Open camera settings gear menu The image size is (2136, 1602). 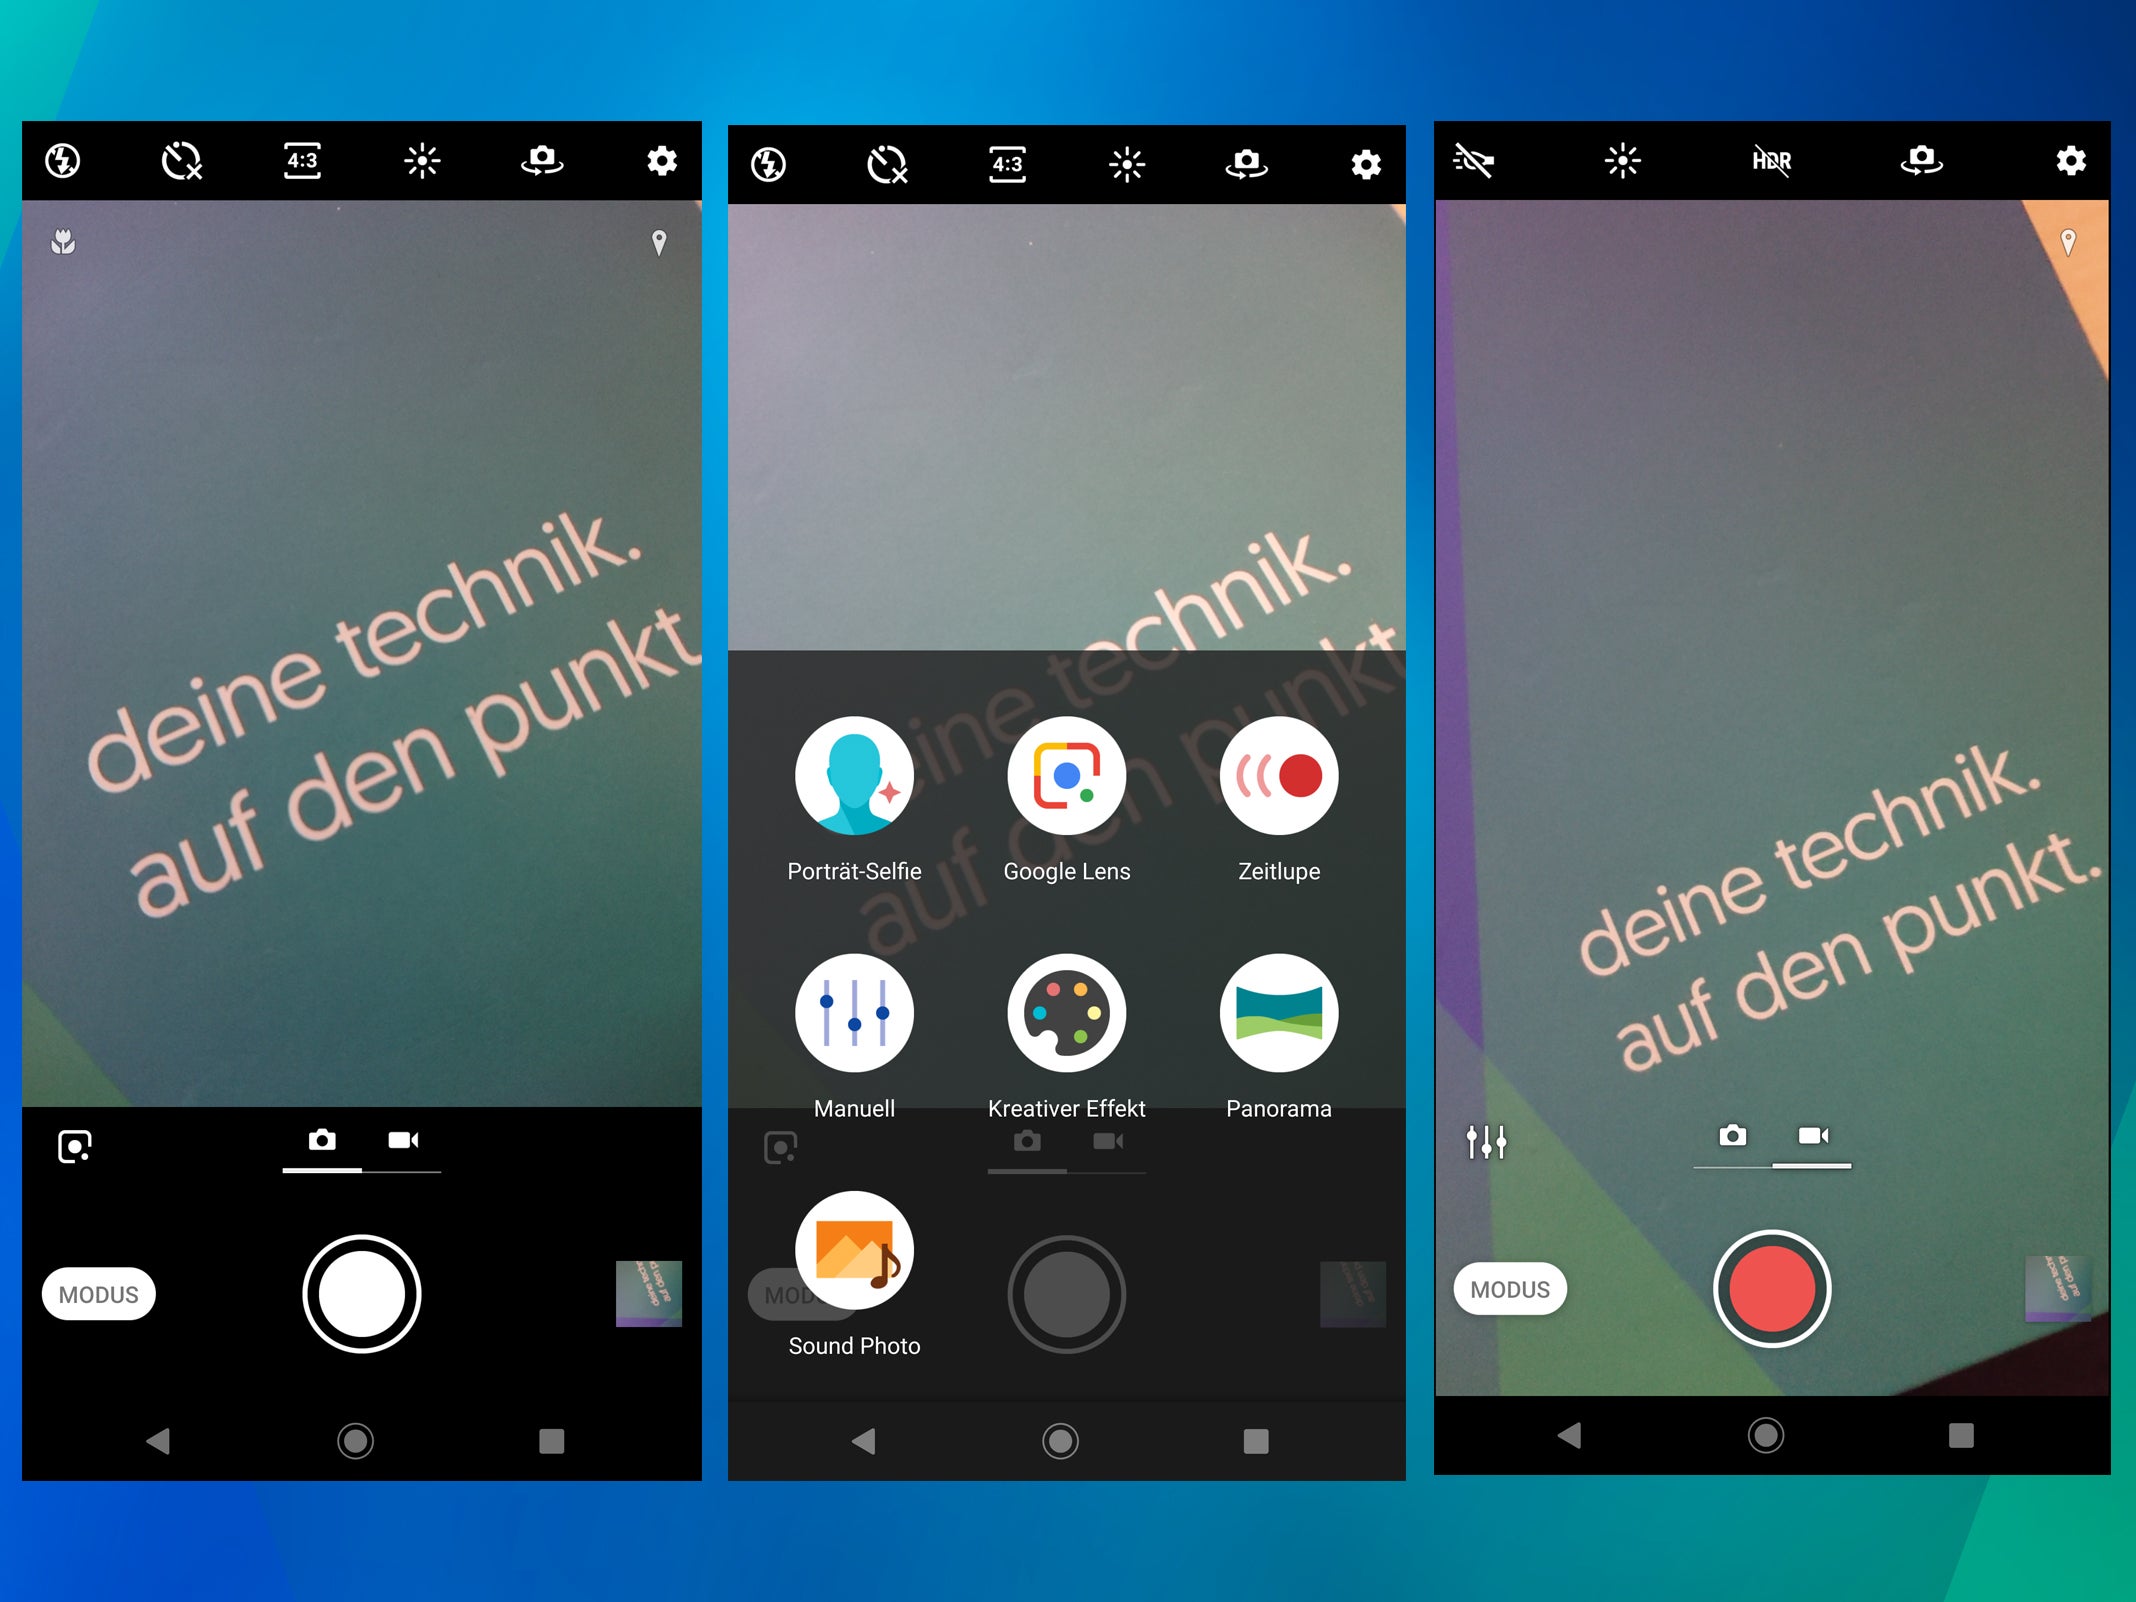click(x=661, y=162)
